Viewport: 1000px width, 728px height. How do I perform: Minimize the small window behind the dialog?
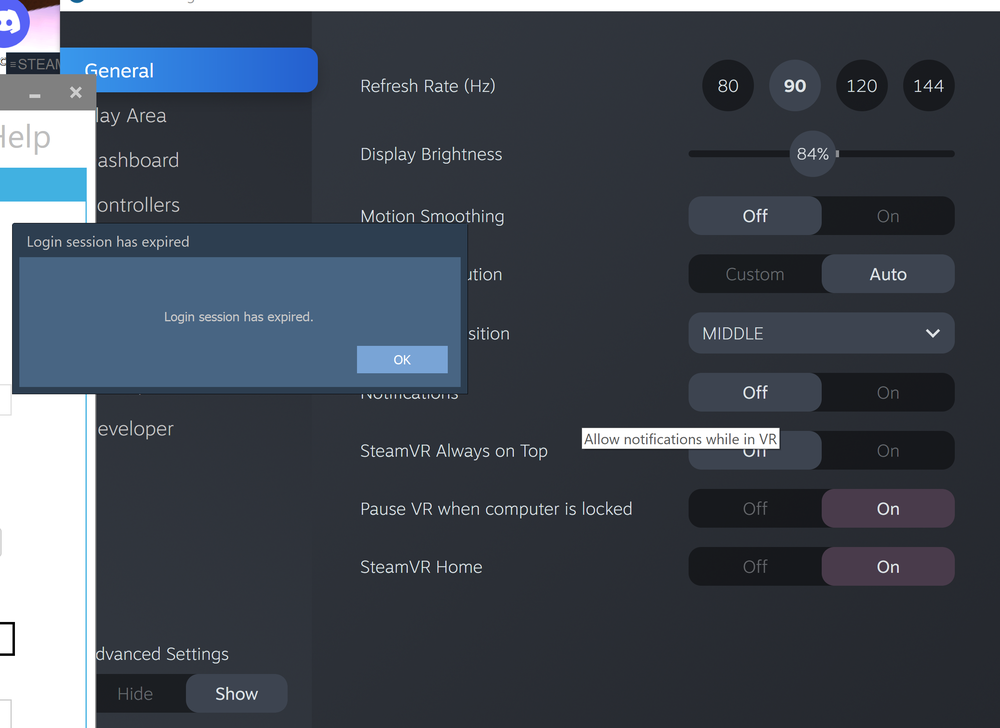tap(35, 96)
